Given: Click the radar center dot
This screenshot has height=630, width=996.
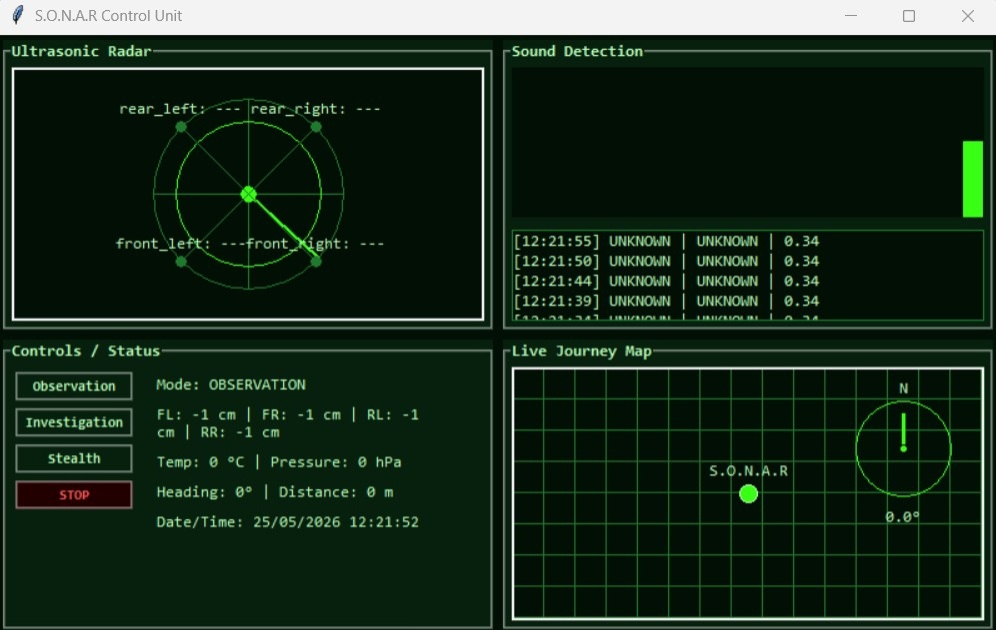Looking at the screenshot, I should coord(248,194).
